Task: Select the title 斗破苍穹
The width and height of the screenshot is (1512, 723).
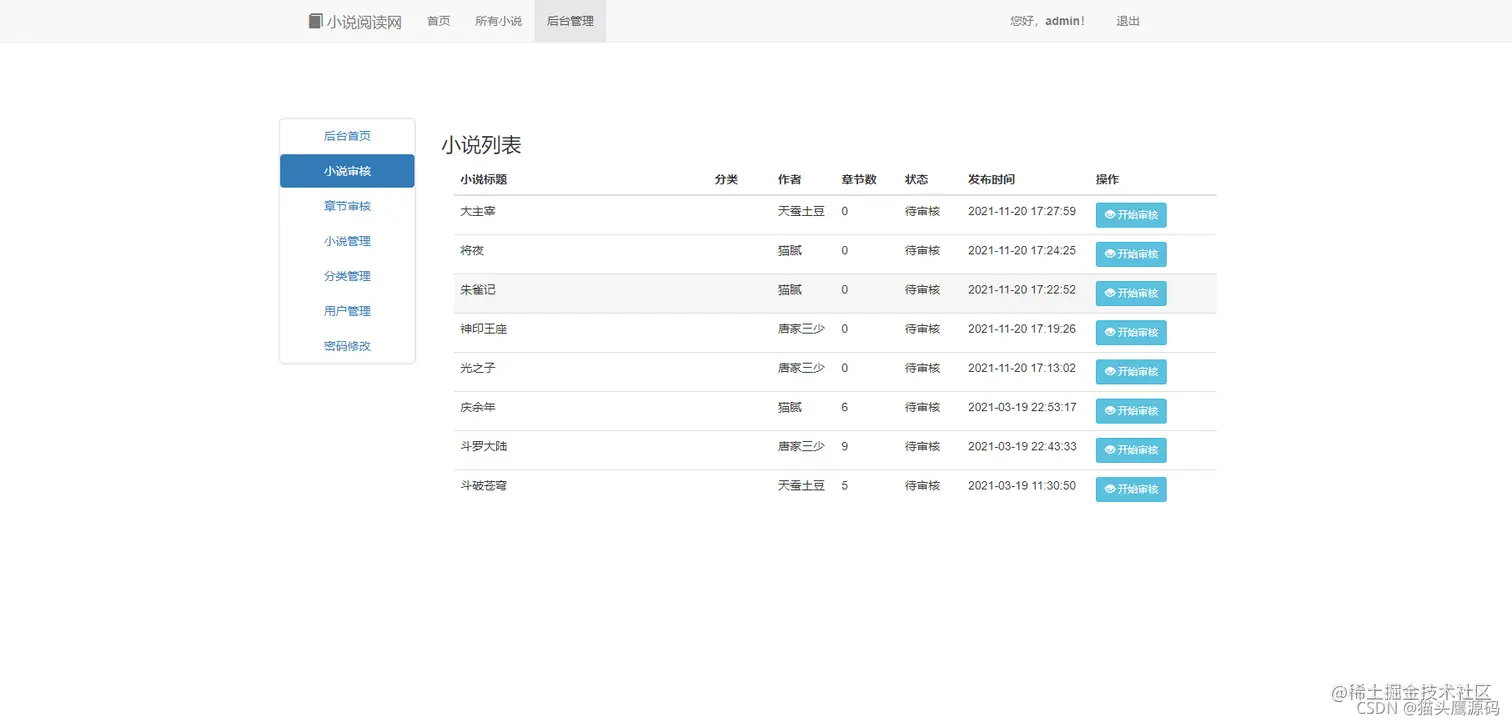Action: tap(483, 485)
